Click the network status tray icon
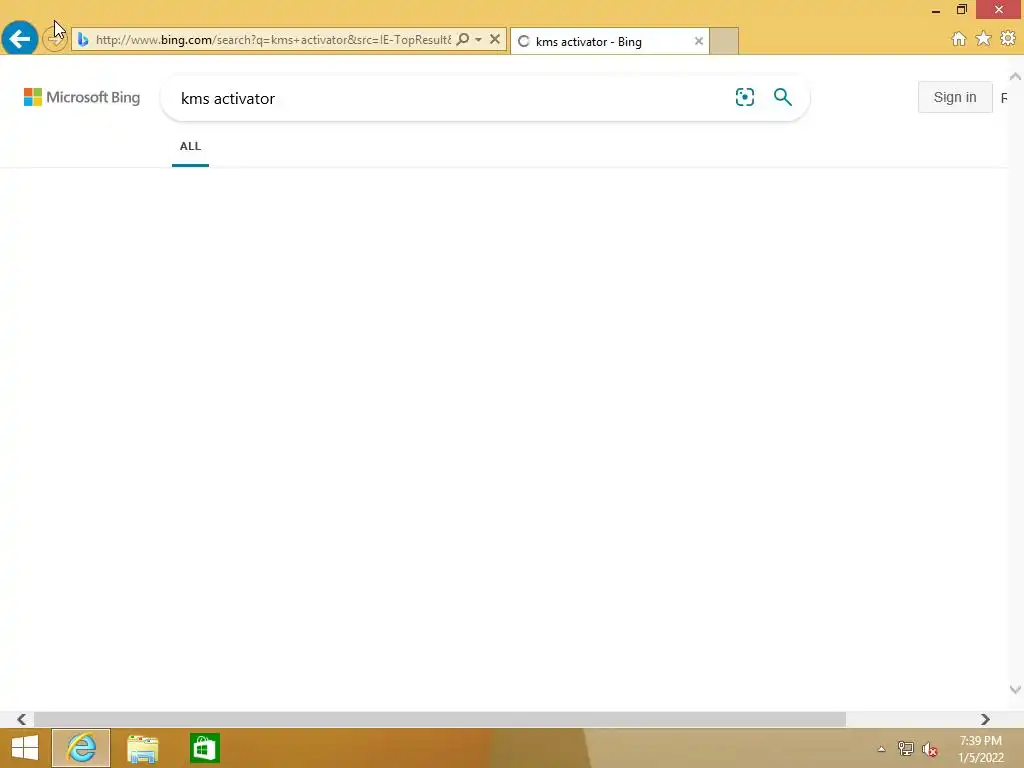 [906, 749]
